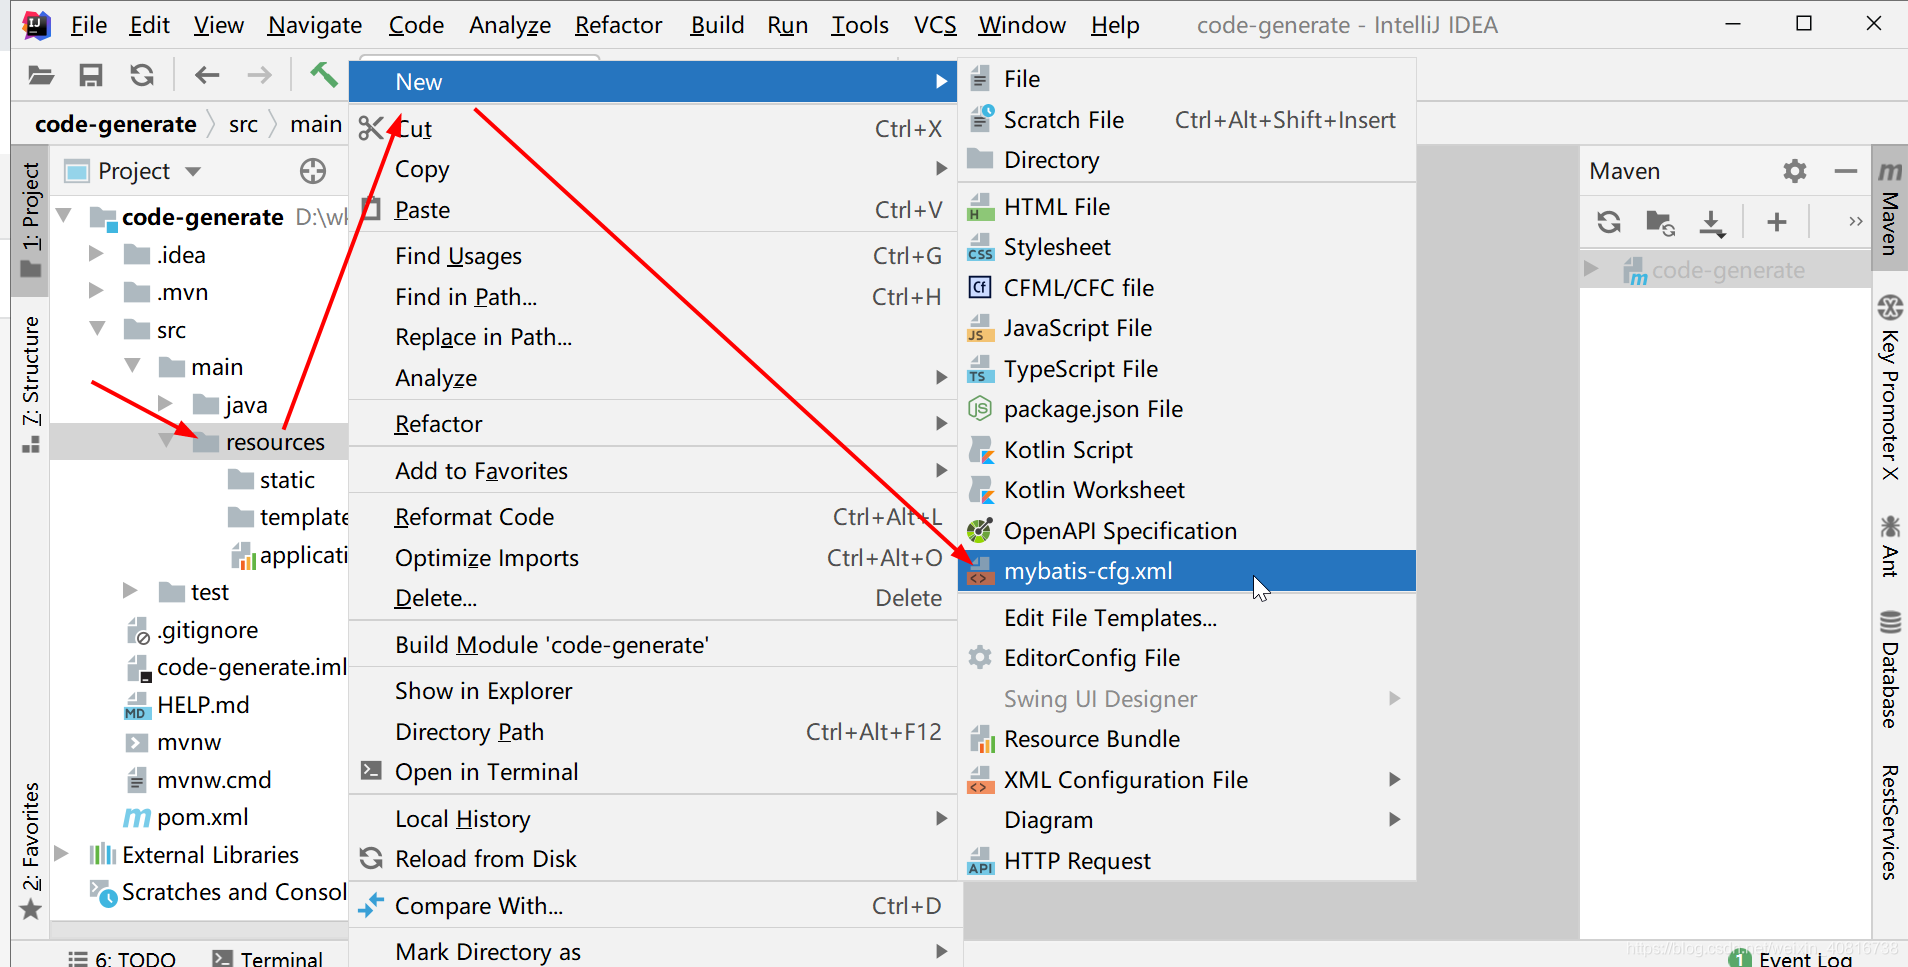Expand the java folder
Screen dimensions: 1908x967
(x=166, y=404)
